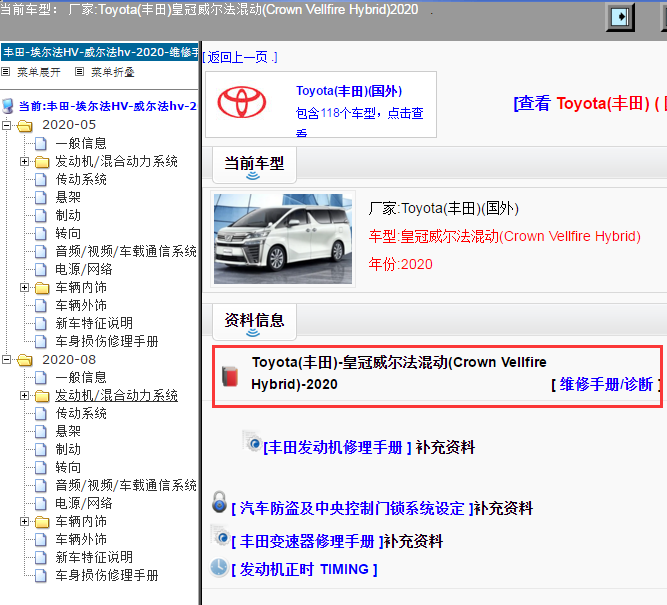Click the 发动机/混合动力系统 folder icon under 2020-05
This screenshot has height=605, width=667.
click(42, 162)
